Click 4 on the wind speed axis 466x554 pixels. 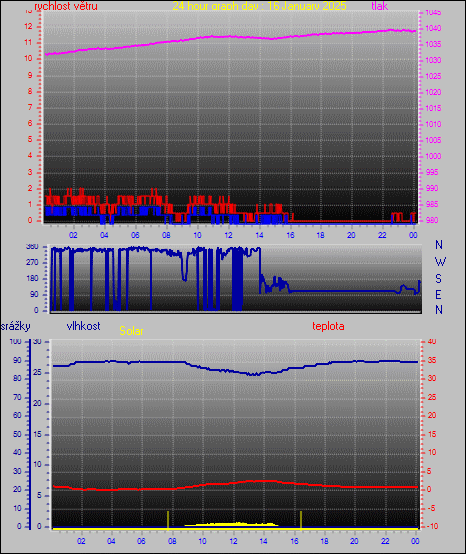[x=30, y=155]
